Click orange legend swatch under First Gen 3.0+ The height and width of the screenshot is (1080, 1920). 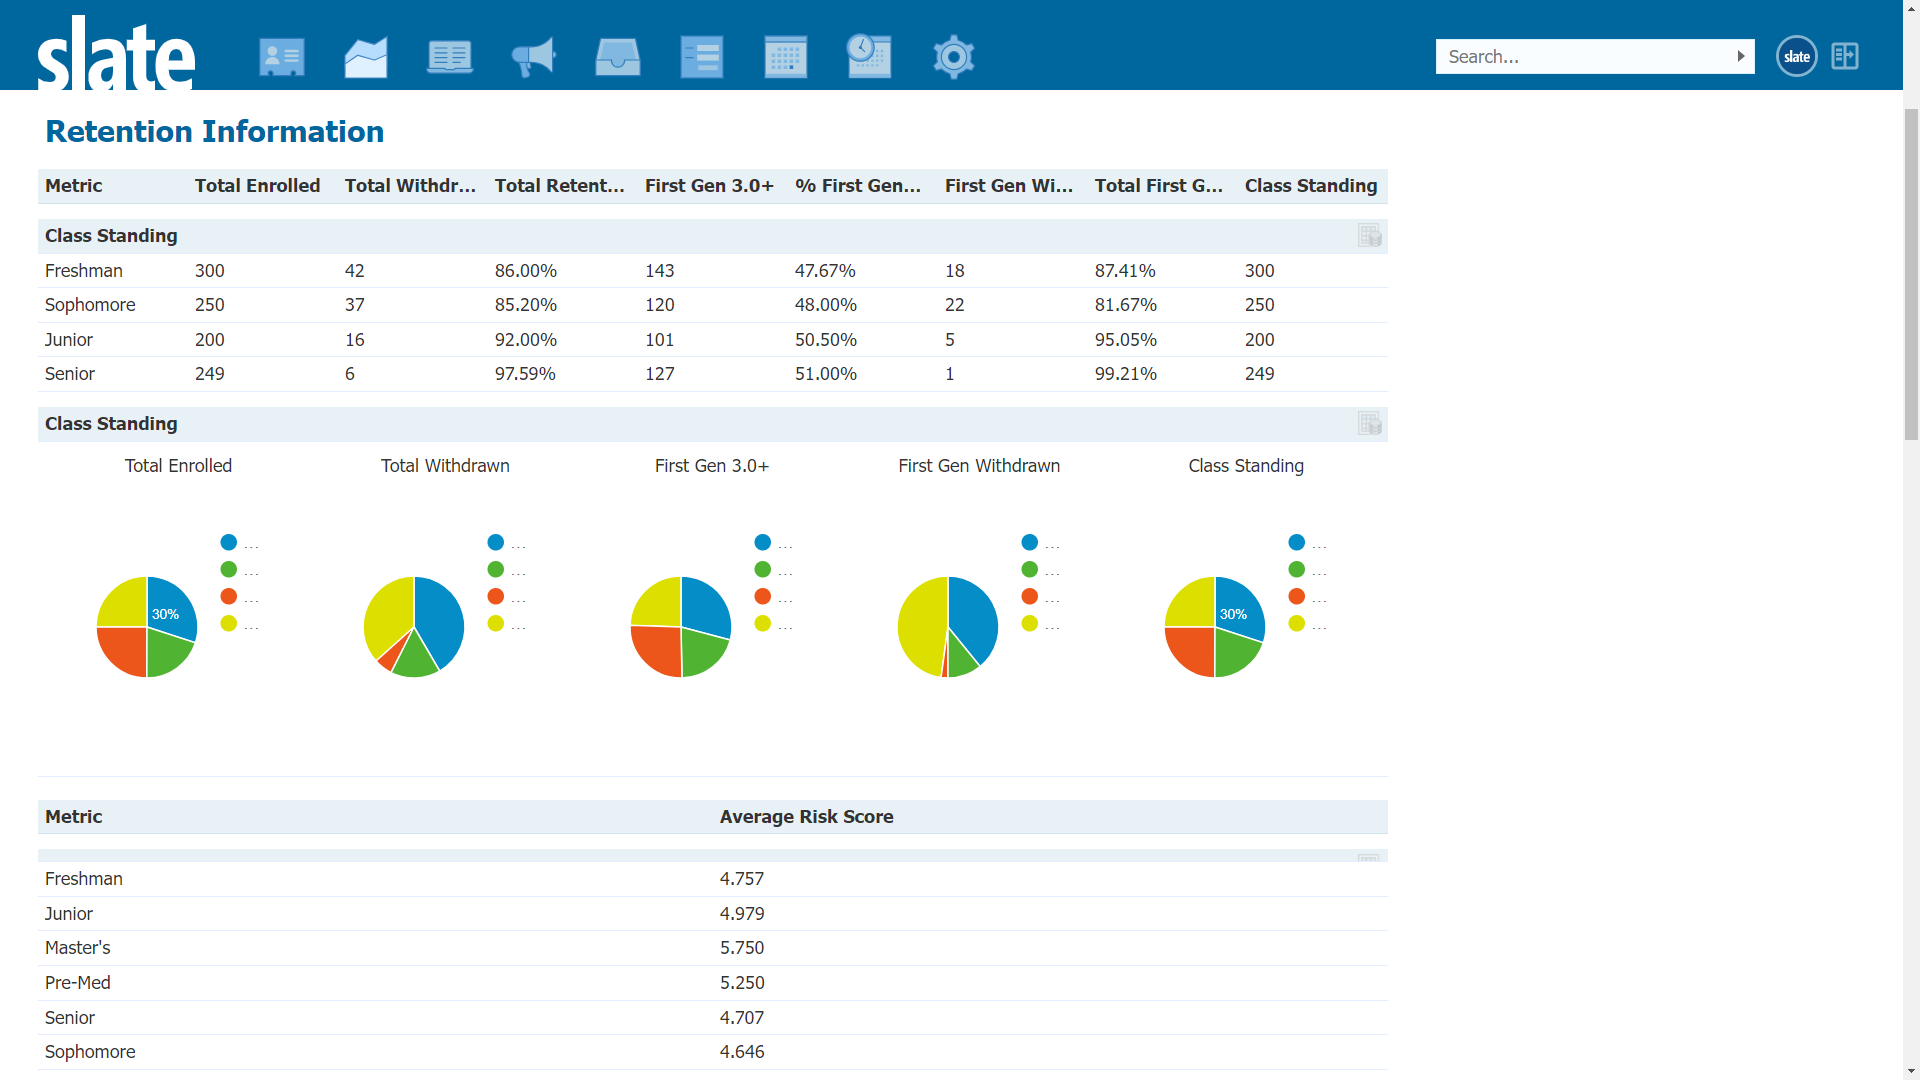[x=763, y=596]
